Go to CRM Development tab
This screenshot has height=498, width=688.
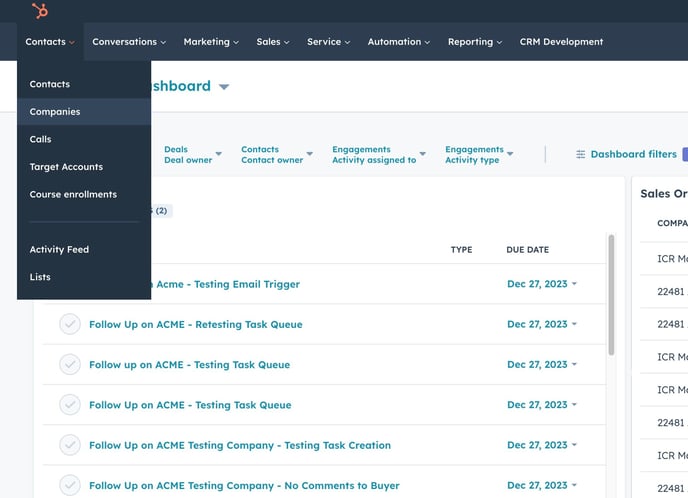561,42
